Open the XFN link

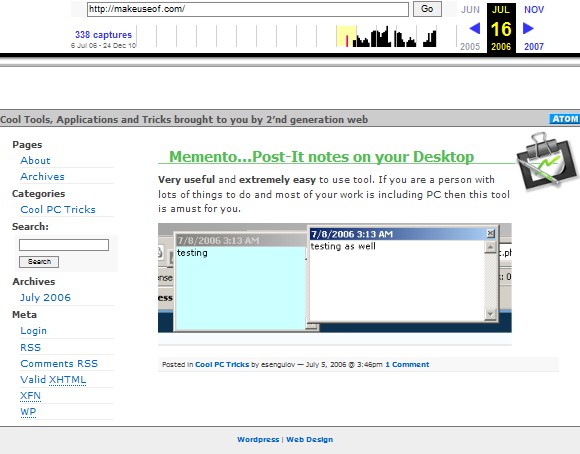click(30, 396)
